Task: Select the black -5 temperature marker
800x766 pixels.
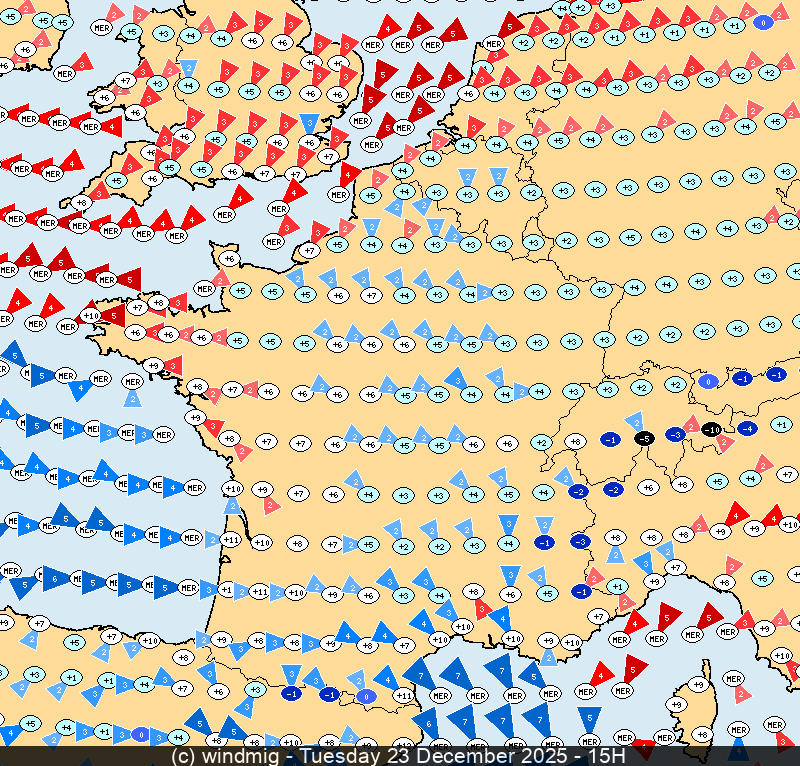Action: coord(645,438)
